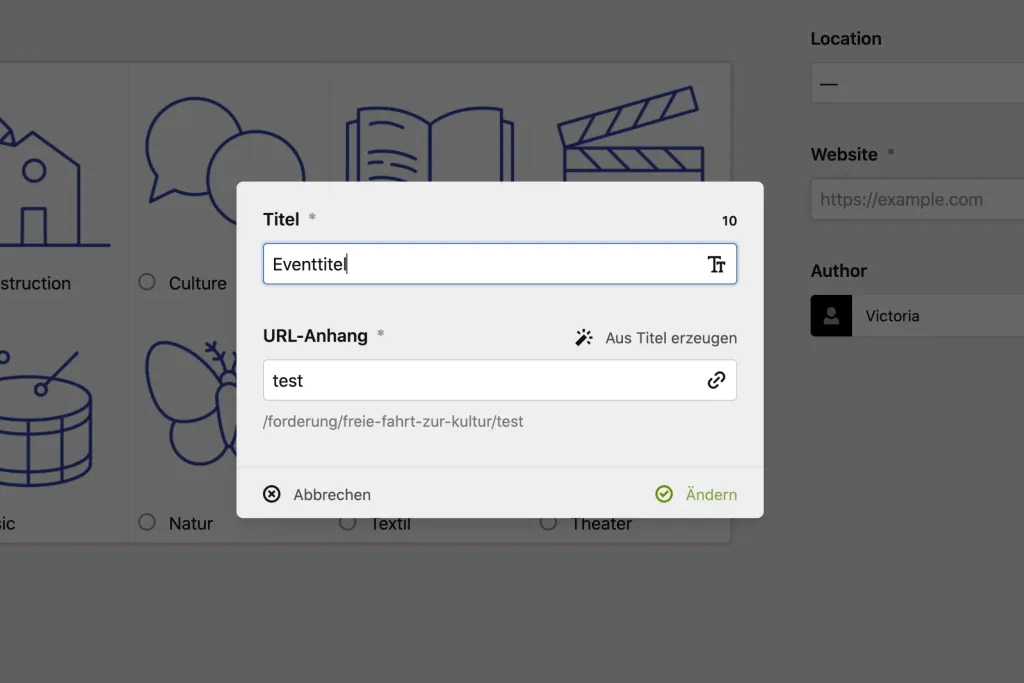
Task: Click the link icon in URL-Anhang field
Action: pos(716,381)
